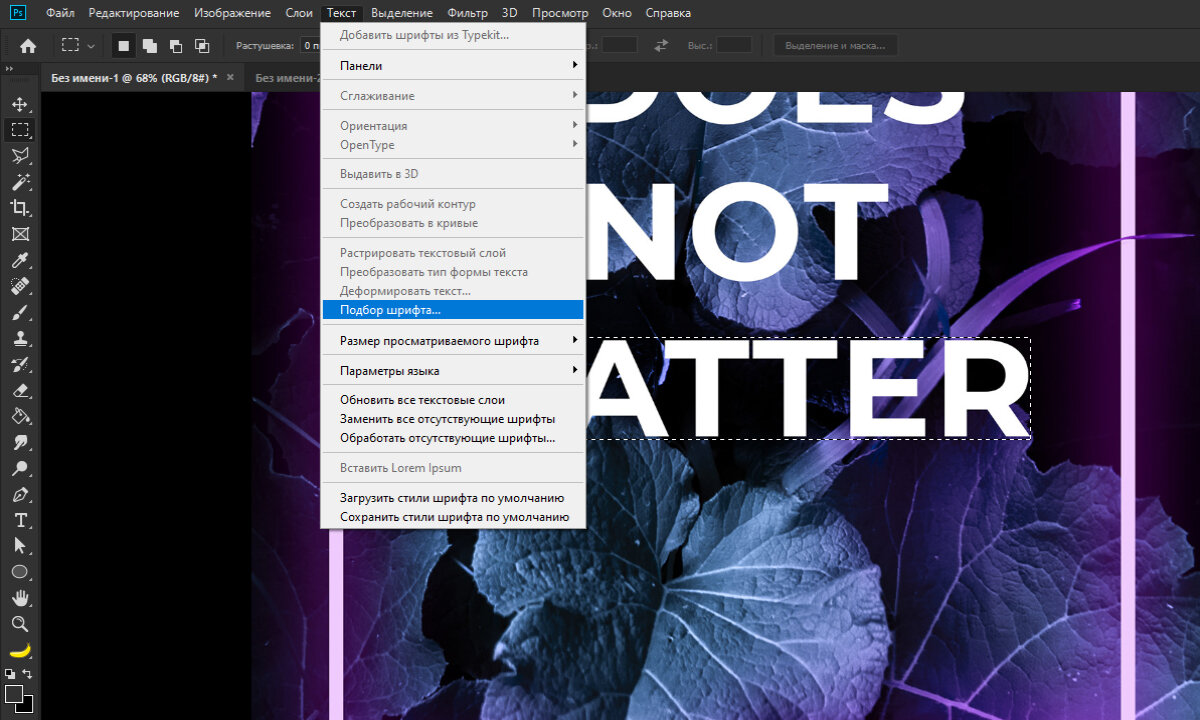The width and height of the screenshot is (1200, 720).
Task: Select the Eyedropper tool
Action: pos(19,260)
